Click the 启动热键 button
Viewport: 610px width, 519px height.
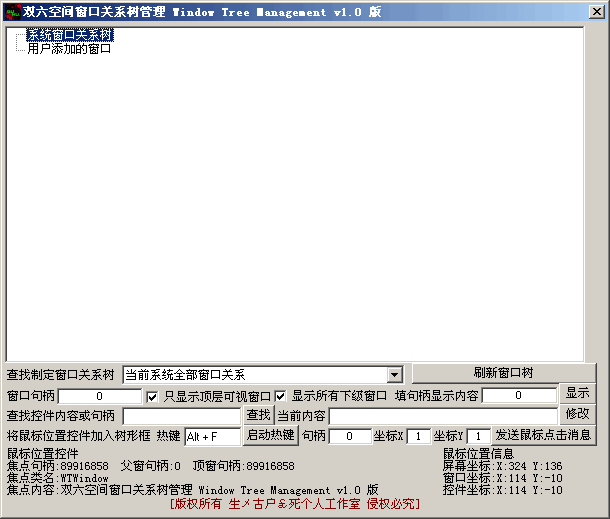point(271,435)
